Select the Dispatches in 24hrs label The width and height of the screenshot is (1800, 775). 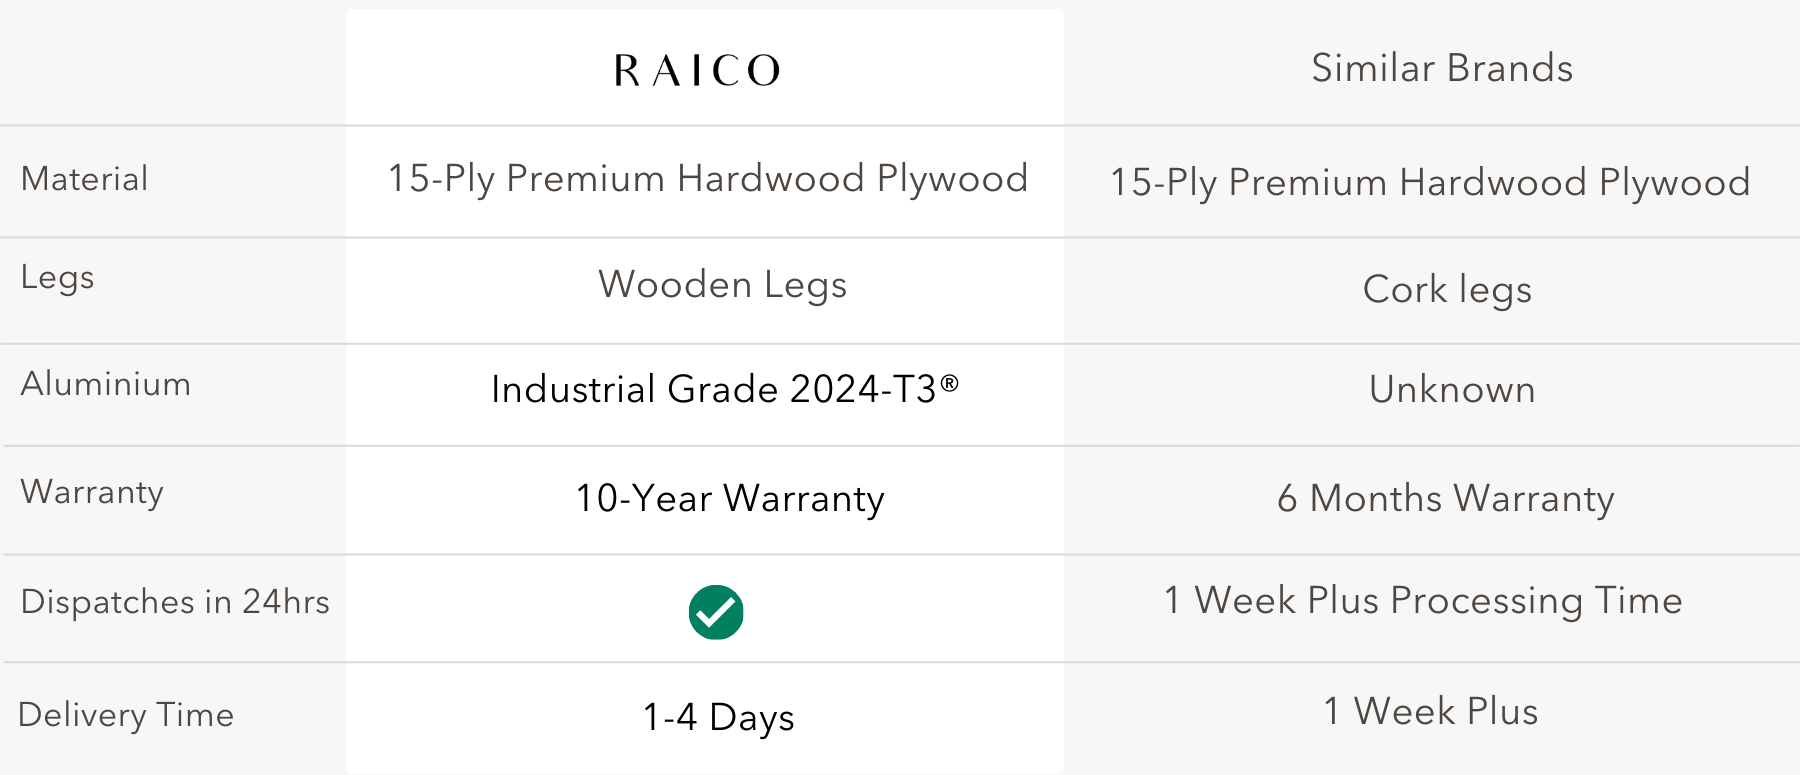pos(175,602)
